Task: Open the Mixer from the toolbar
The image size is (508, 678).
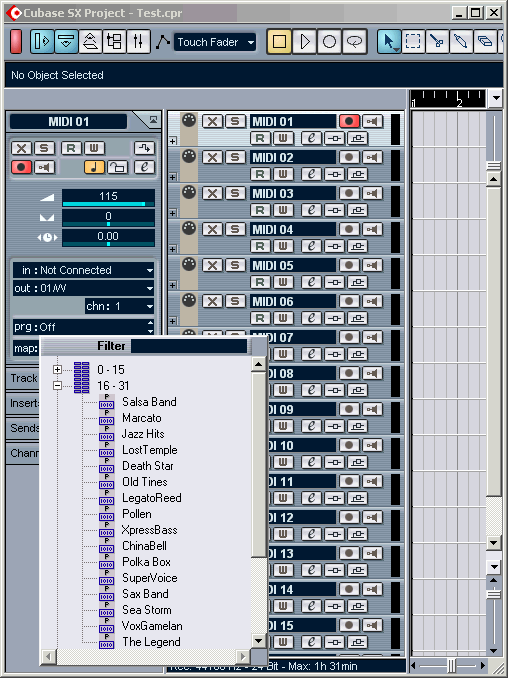Action: (x=138, y=42)
